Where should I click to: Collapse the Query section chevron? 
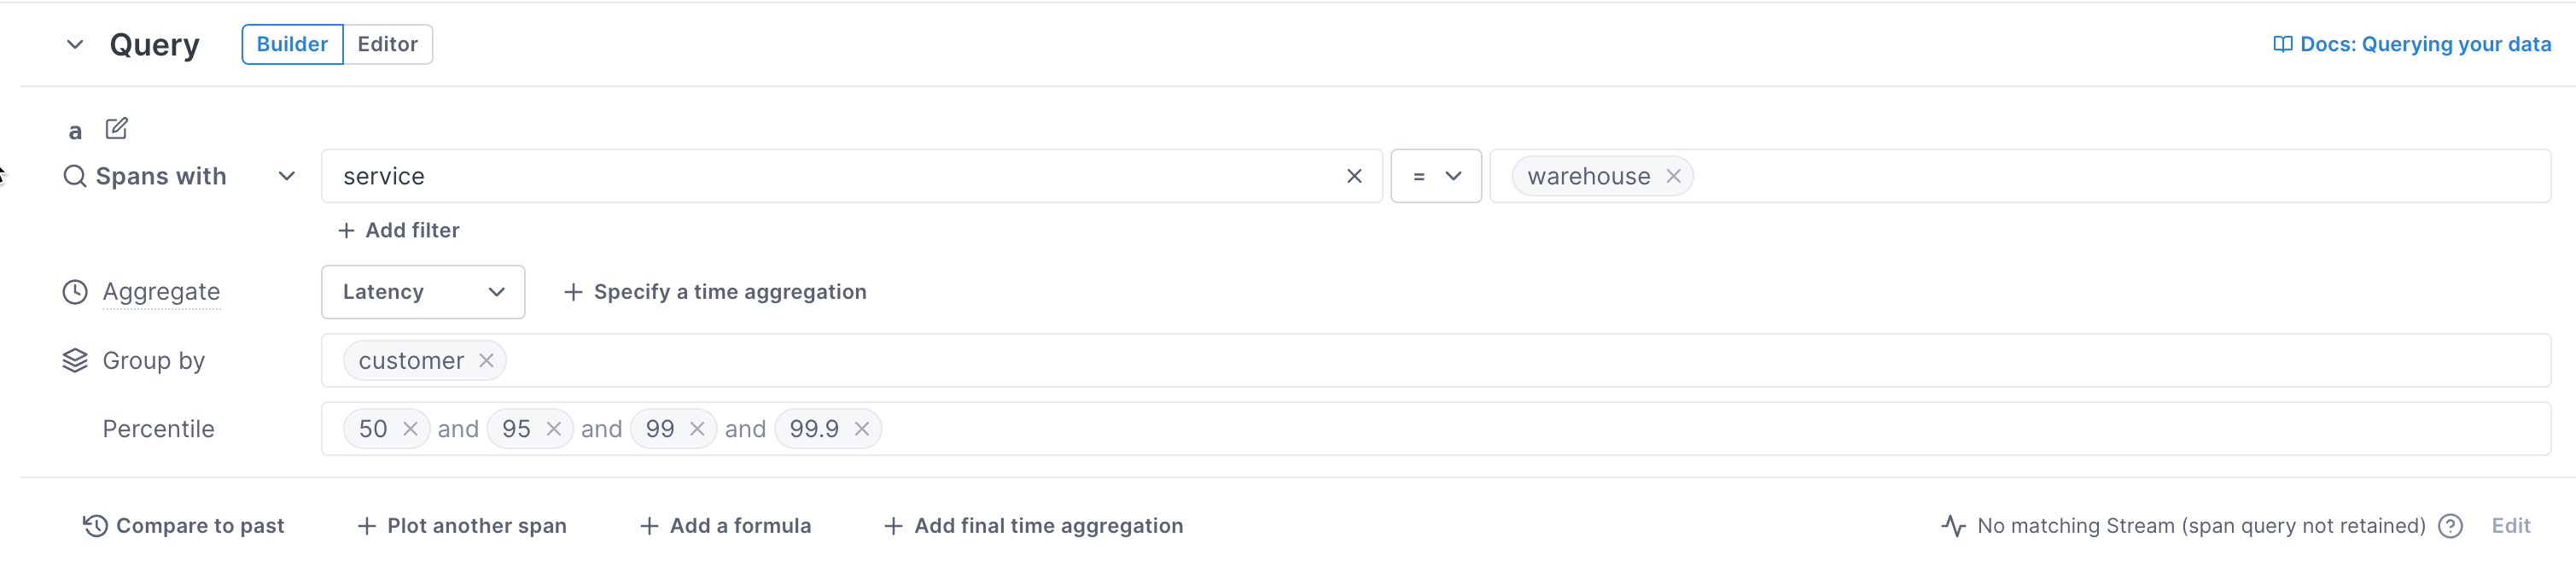(x=75, y=44)
